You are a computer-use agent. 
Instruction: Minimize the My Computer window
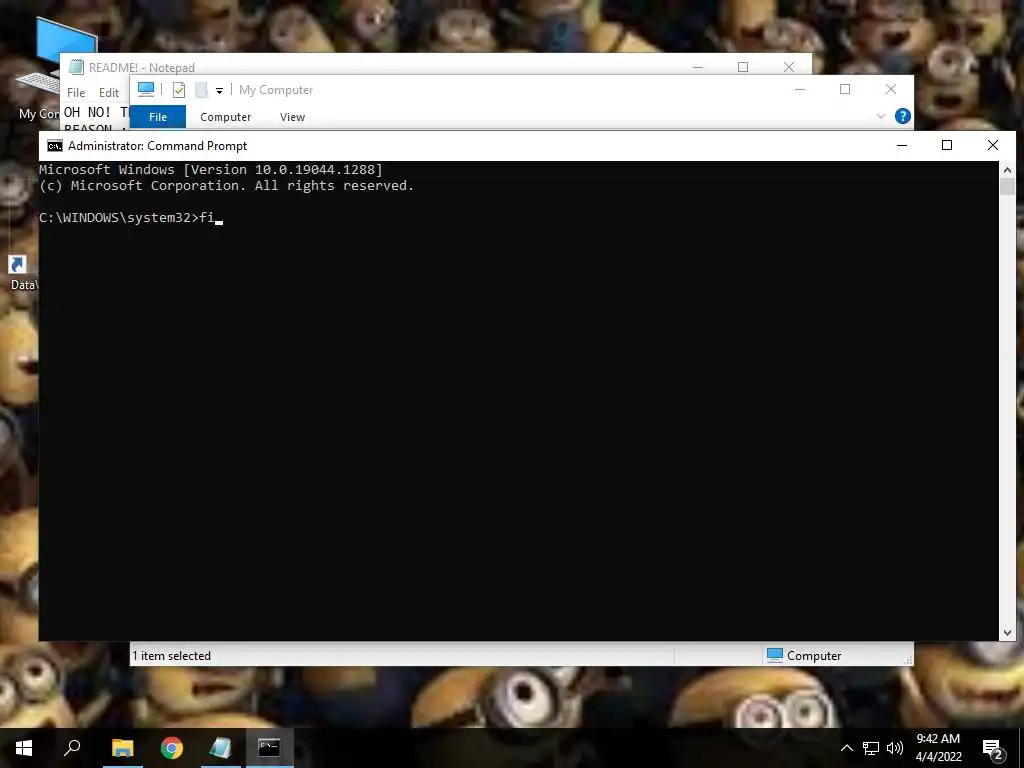click(800, 89)
